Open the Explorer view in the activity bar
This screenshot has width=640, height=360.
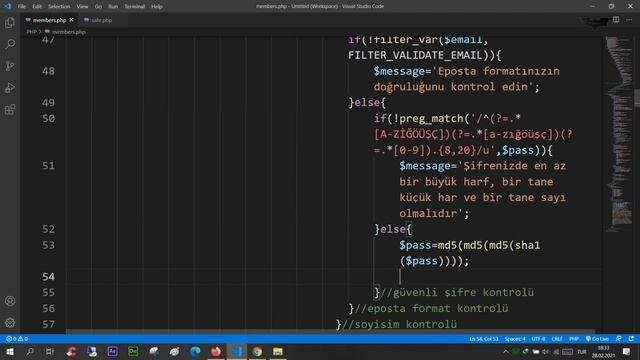(10, 23)
